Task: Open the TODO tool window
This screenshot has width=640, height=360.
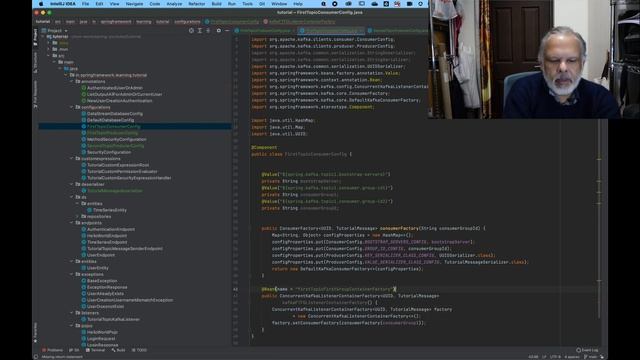Action: point(140,350)
